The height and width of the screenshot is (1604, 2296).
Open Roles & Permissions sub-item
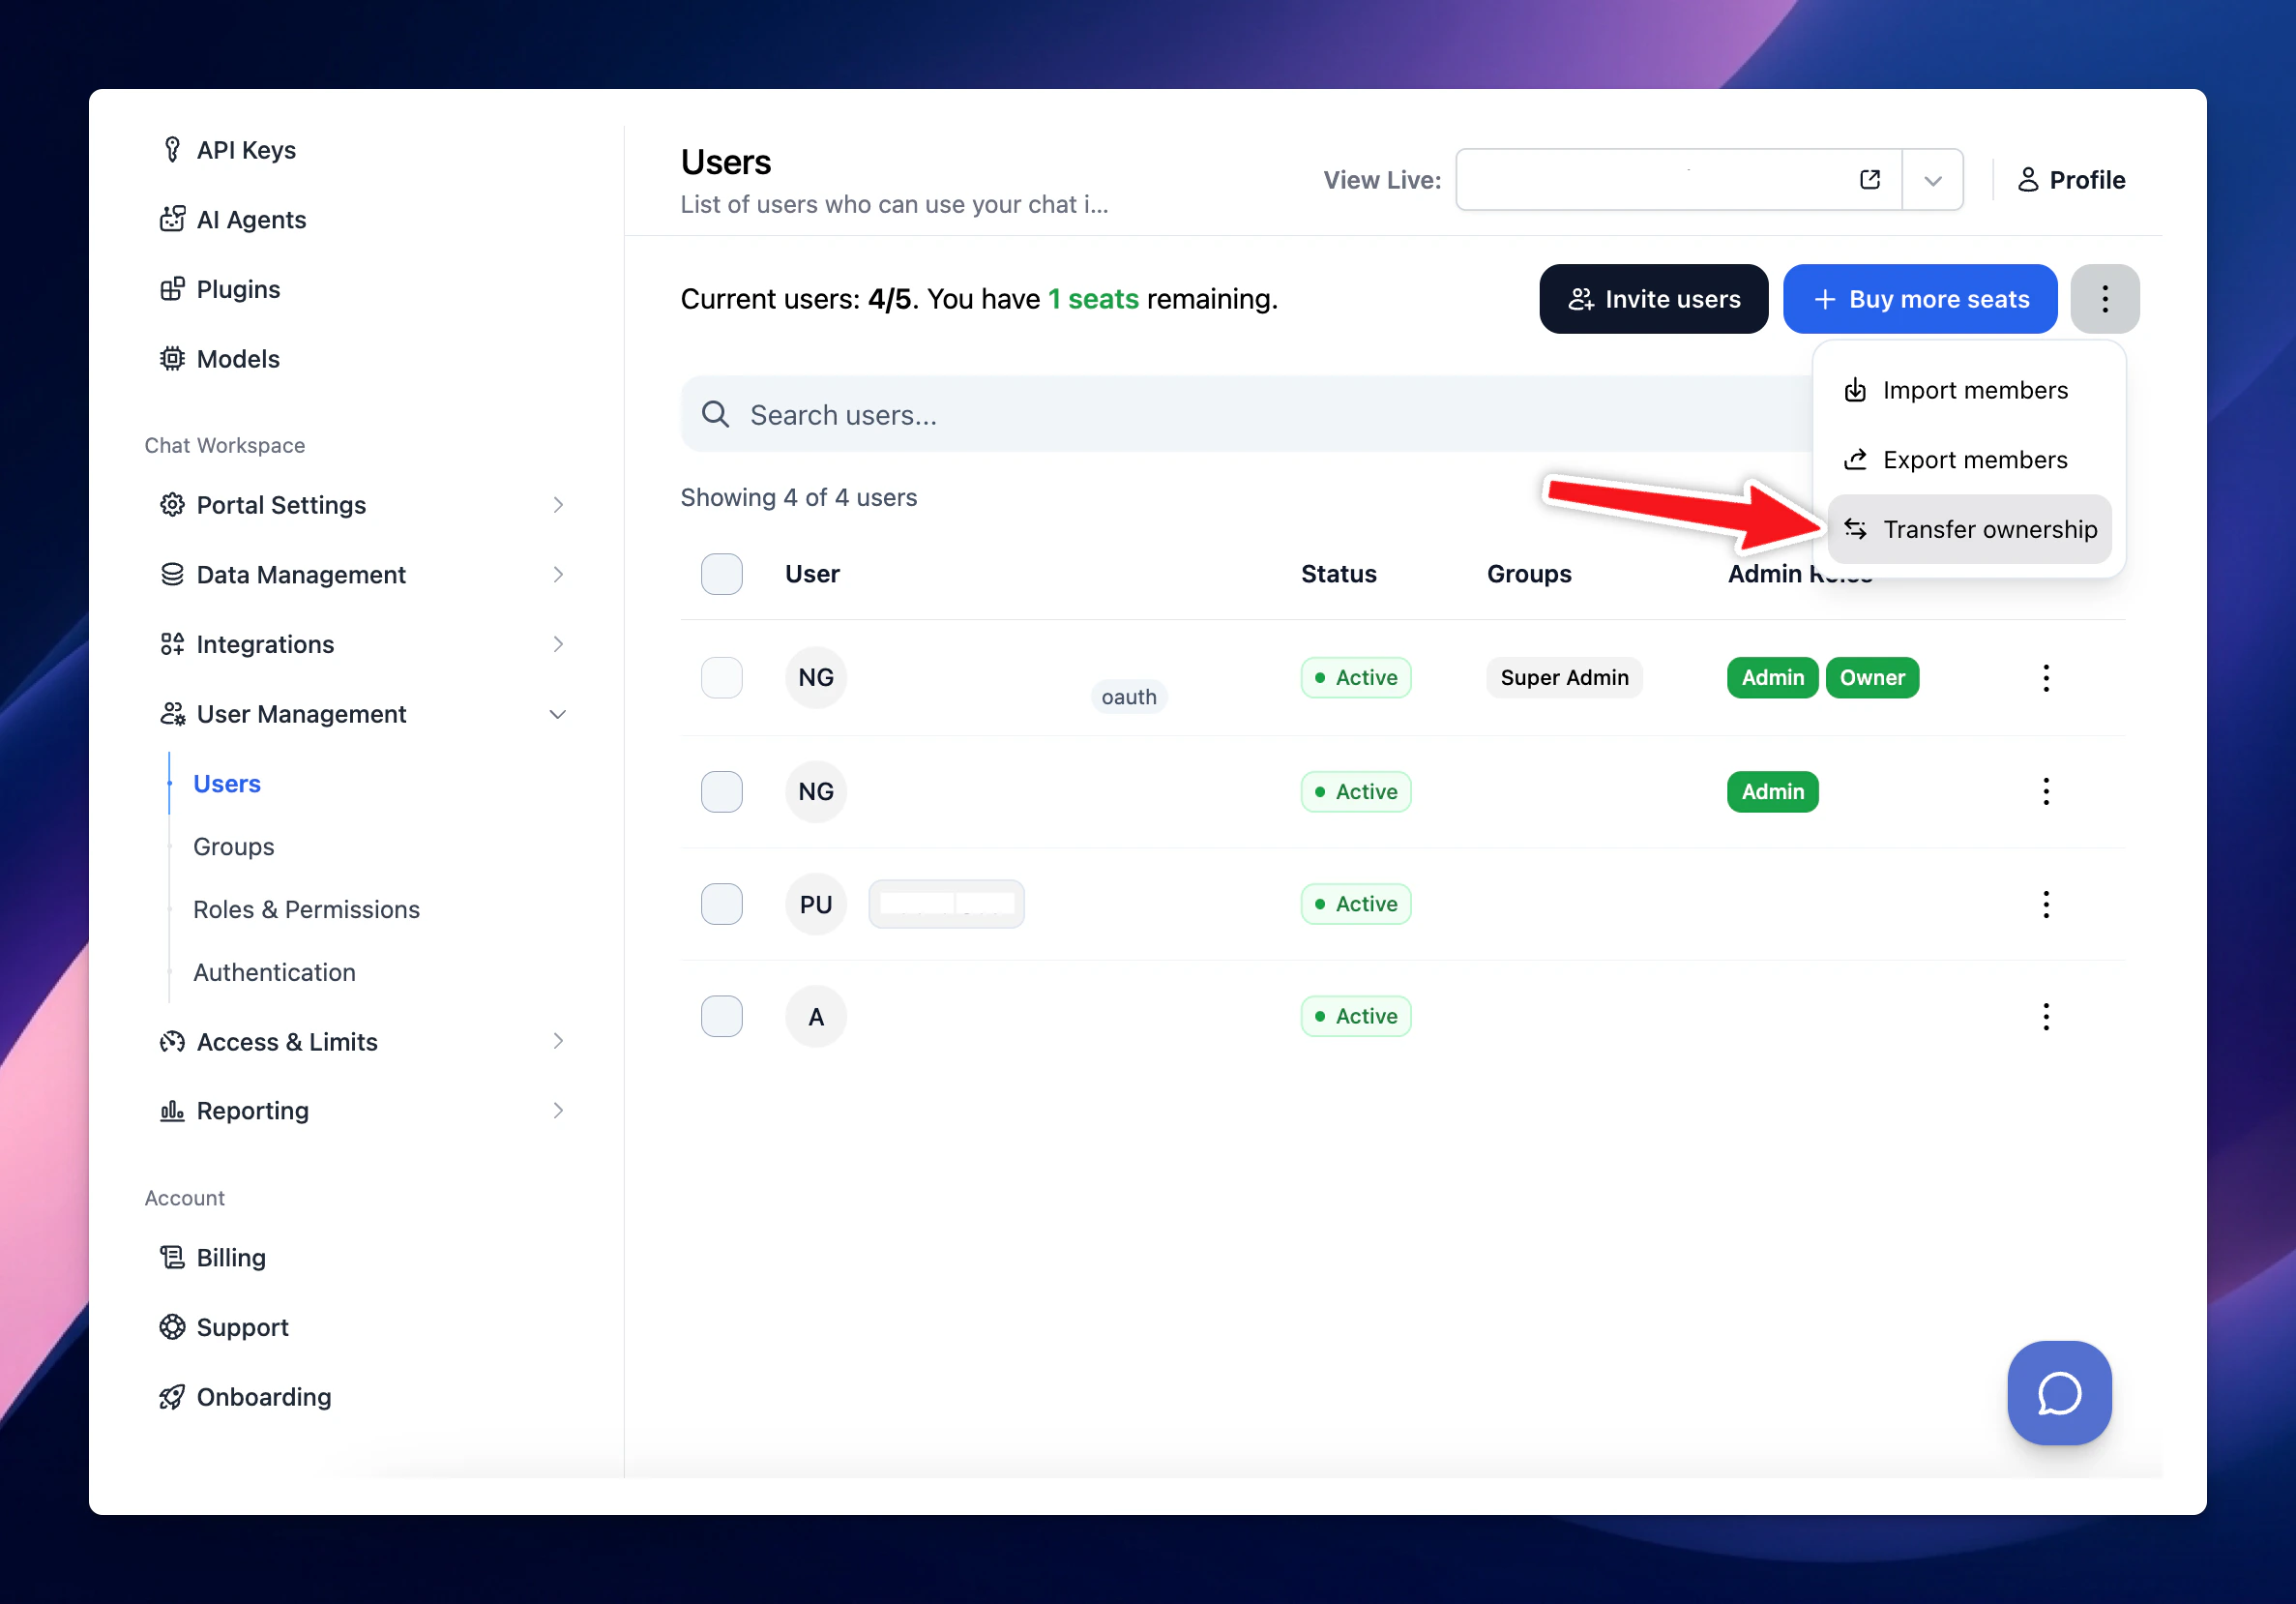pos(306,910)
